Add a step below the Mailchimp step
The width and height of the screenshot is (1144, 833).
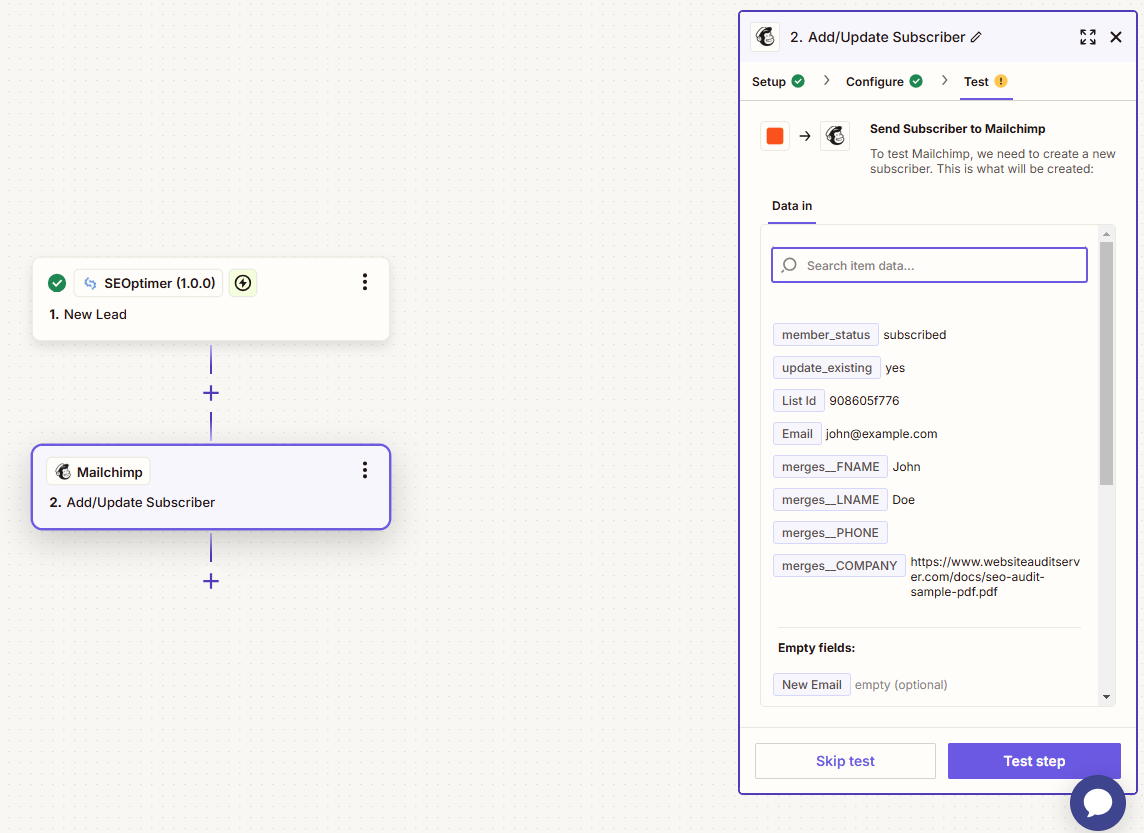211,581
